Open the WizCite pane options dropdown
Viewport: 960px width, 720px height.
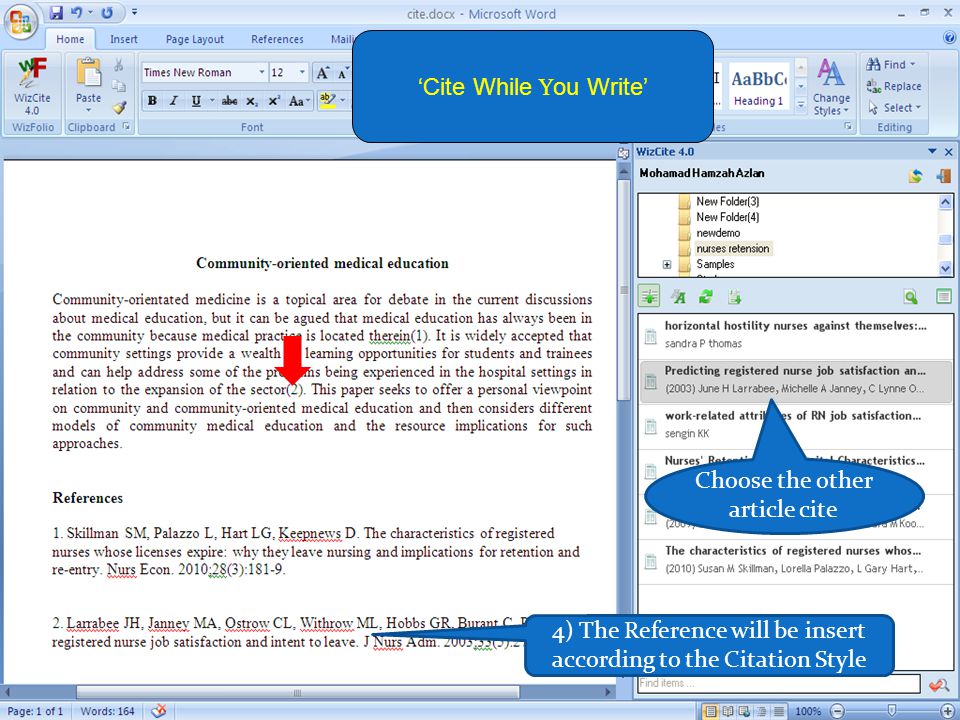[x=932, y=151]
